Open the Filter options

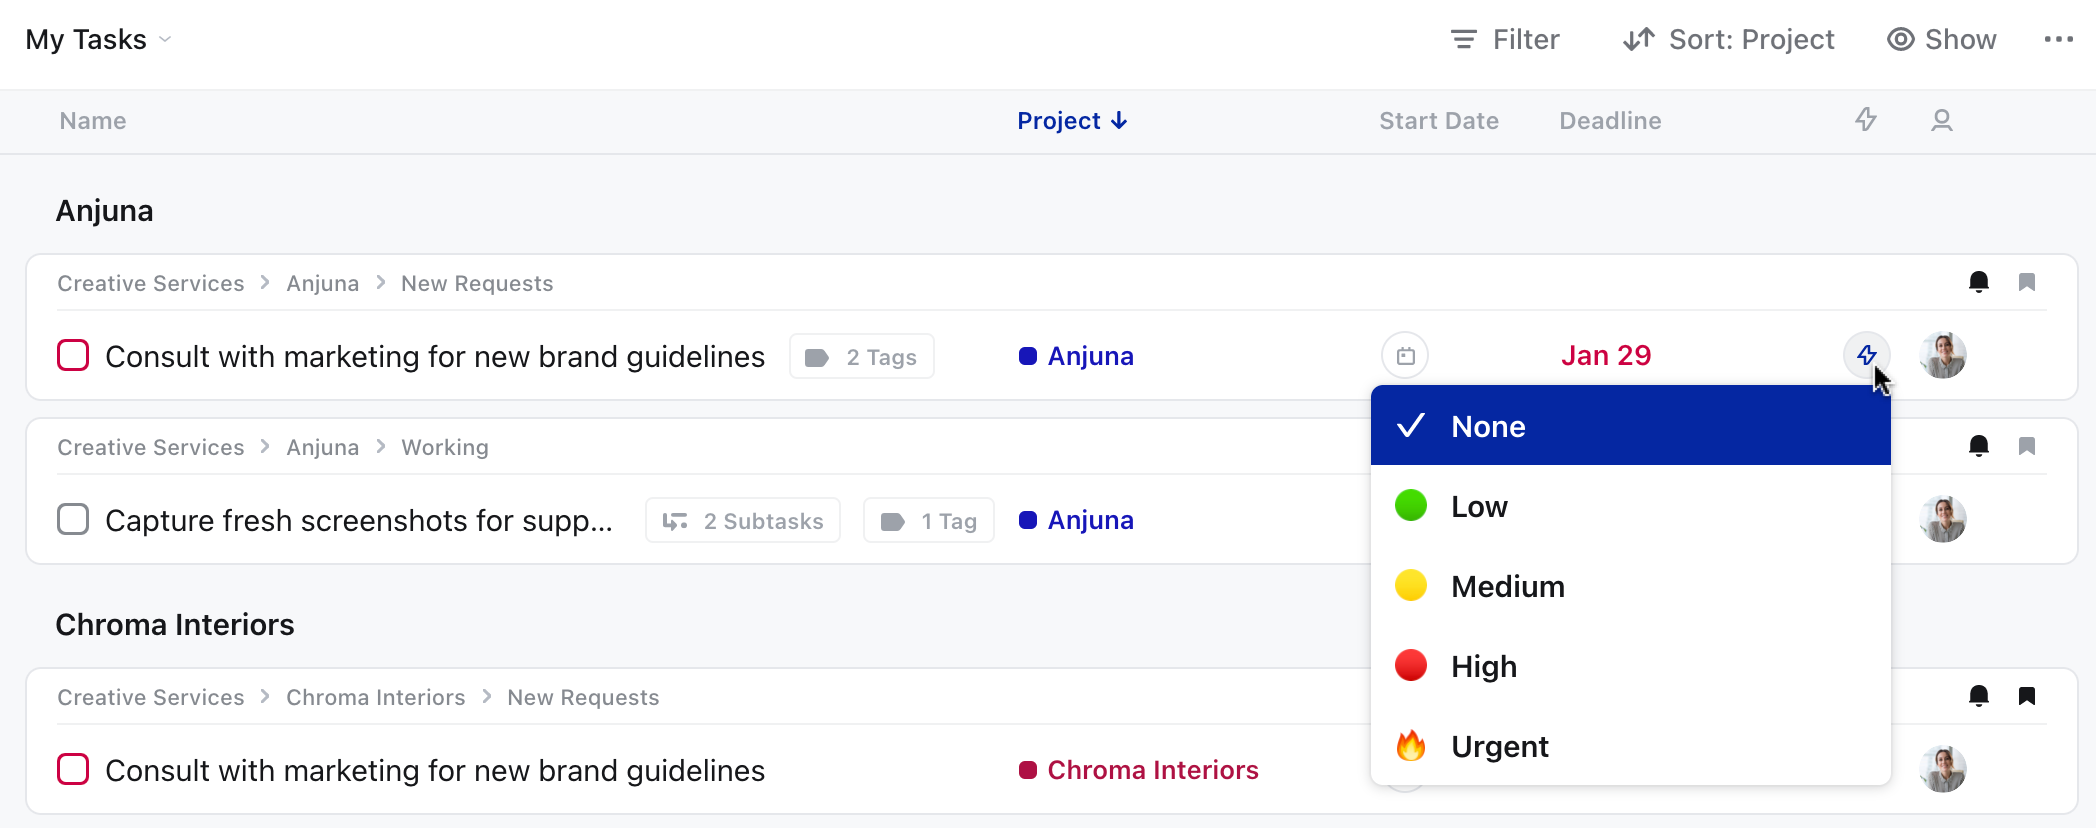tap(1505, 40)
